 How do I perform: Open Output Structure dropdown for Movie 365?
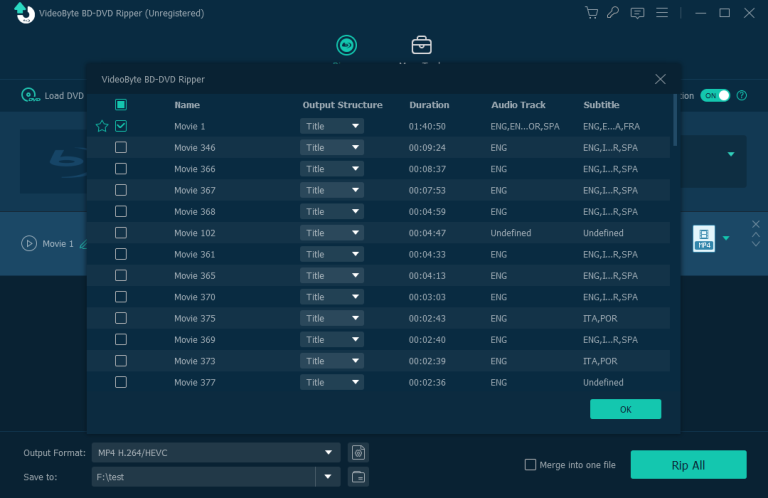pos(332,276)
